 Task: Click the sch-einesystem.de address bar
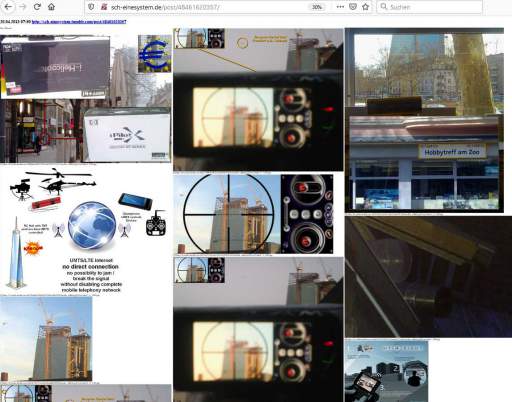coord(207,7)
